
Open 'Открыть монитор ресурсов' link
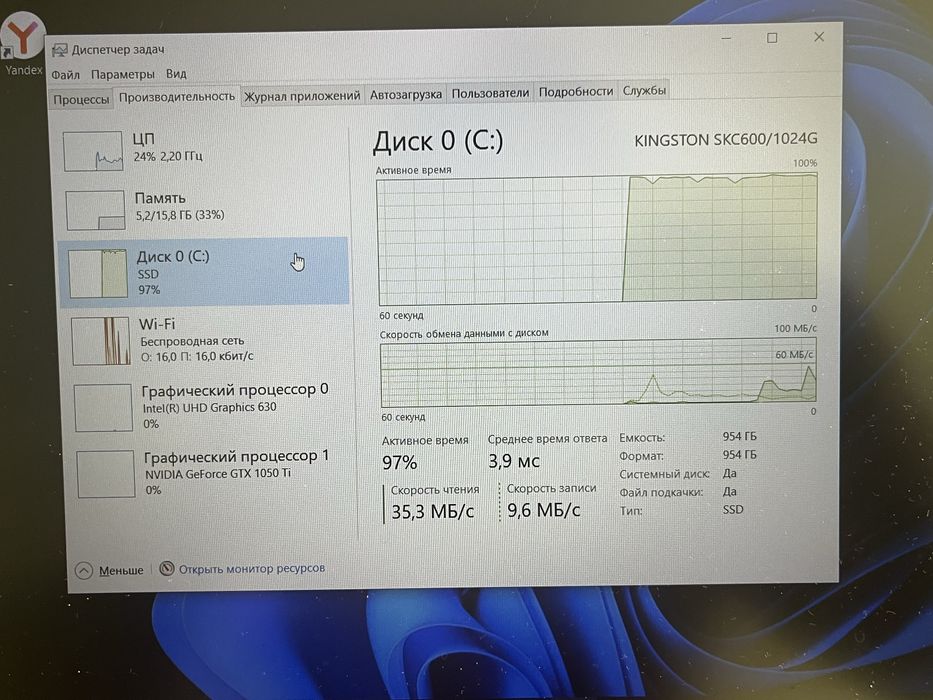click(x=252, y=568)
